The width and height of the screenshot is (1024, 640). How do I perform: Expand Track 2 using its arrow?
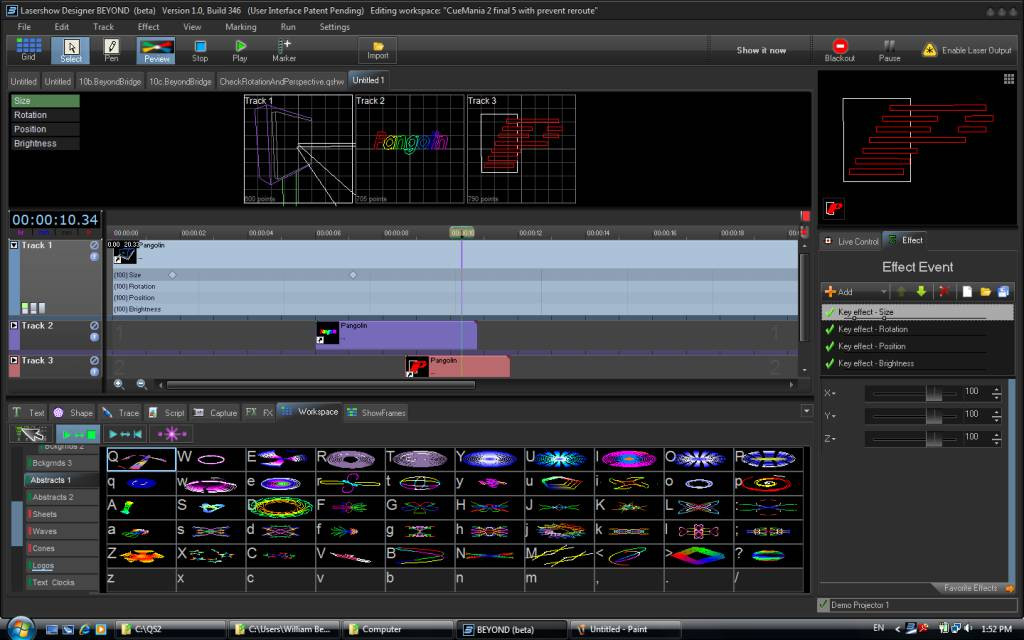click(x=14, y=326)
